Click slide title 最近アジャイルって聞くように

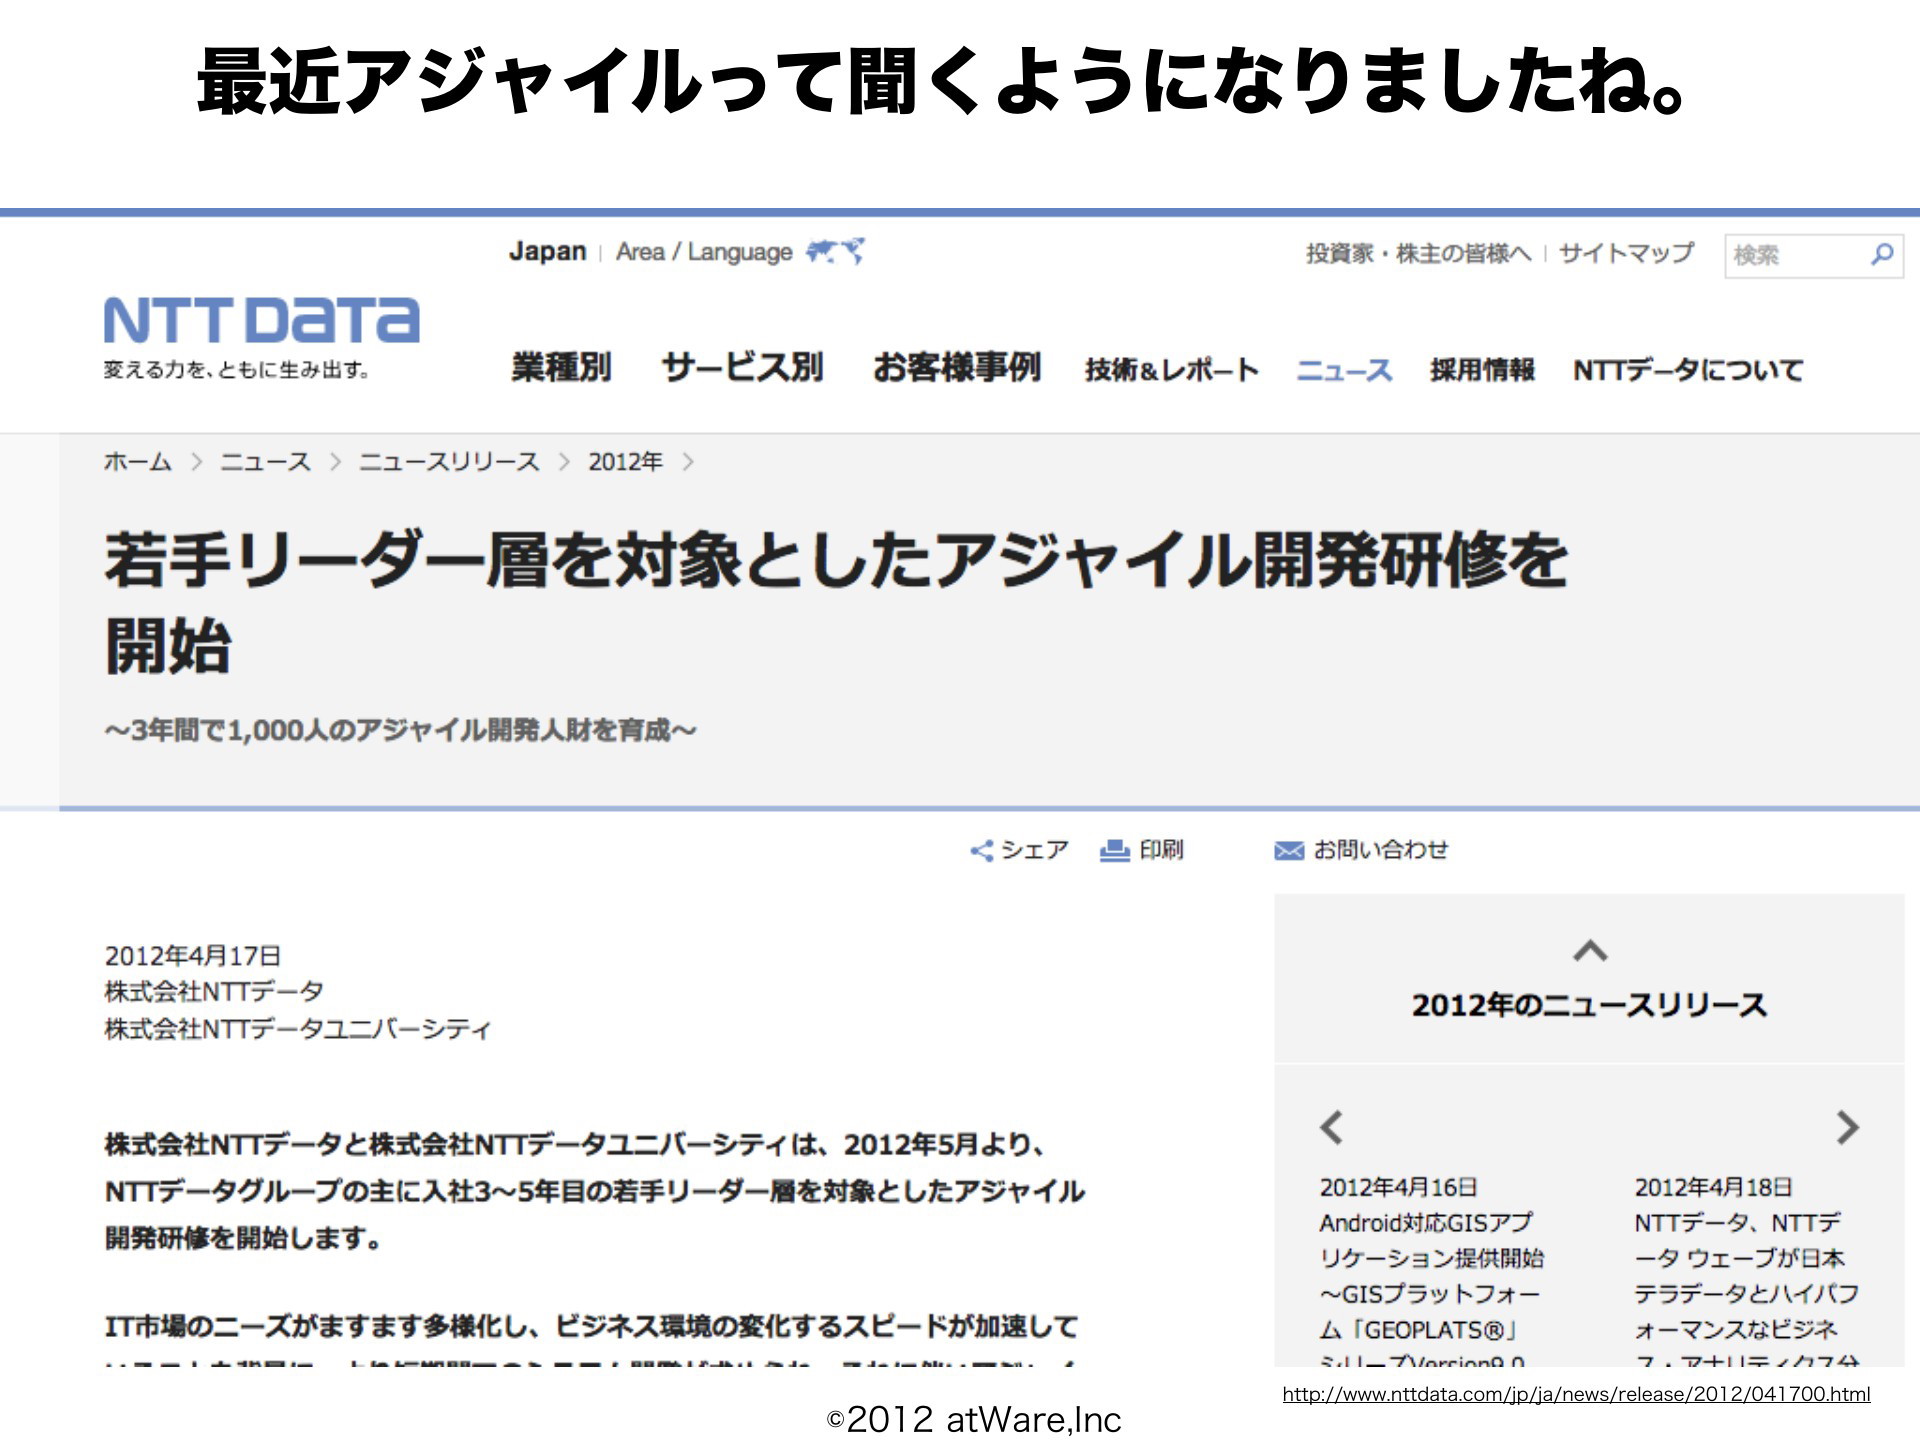pos(942,82)
